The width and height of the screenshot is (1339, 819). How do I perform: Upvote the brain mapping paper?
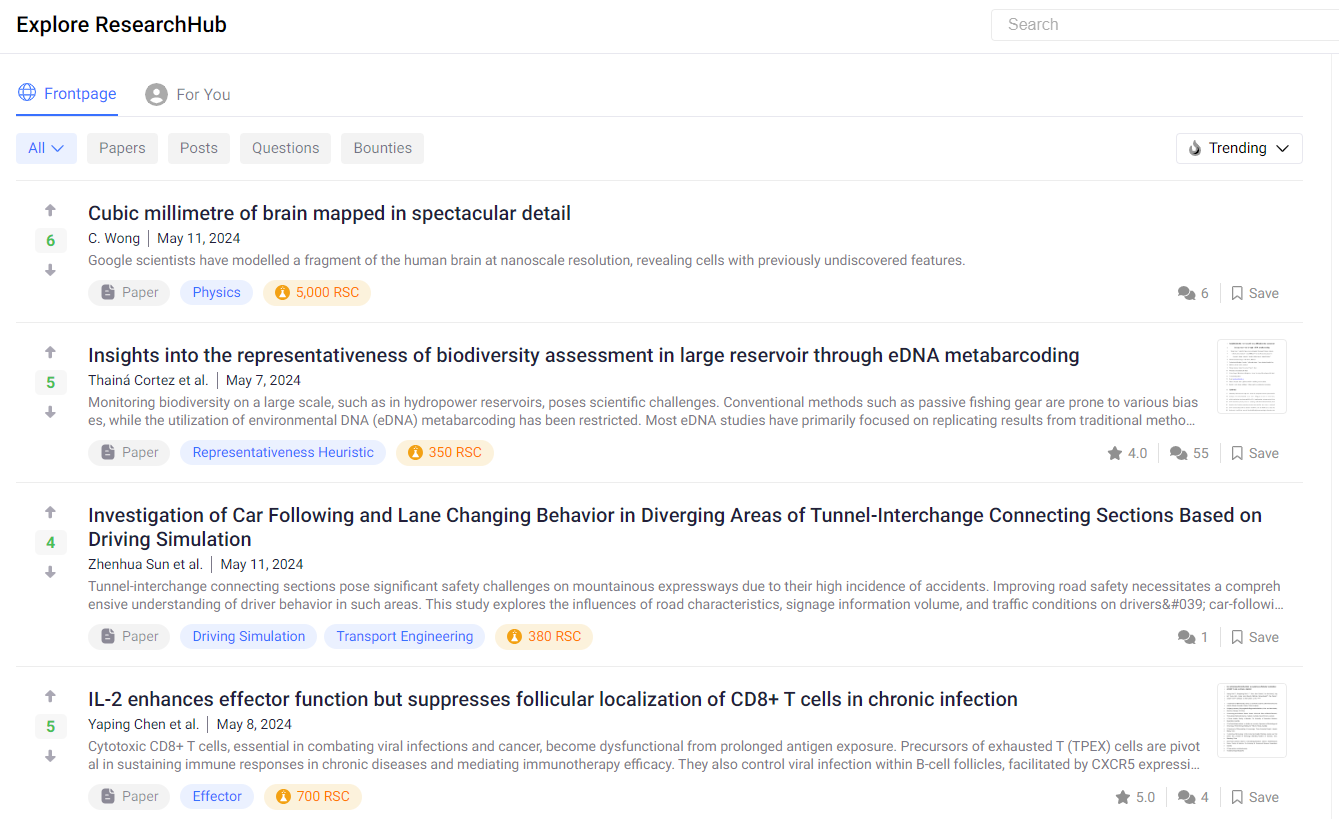(x=50, y=211)
